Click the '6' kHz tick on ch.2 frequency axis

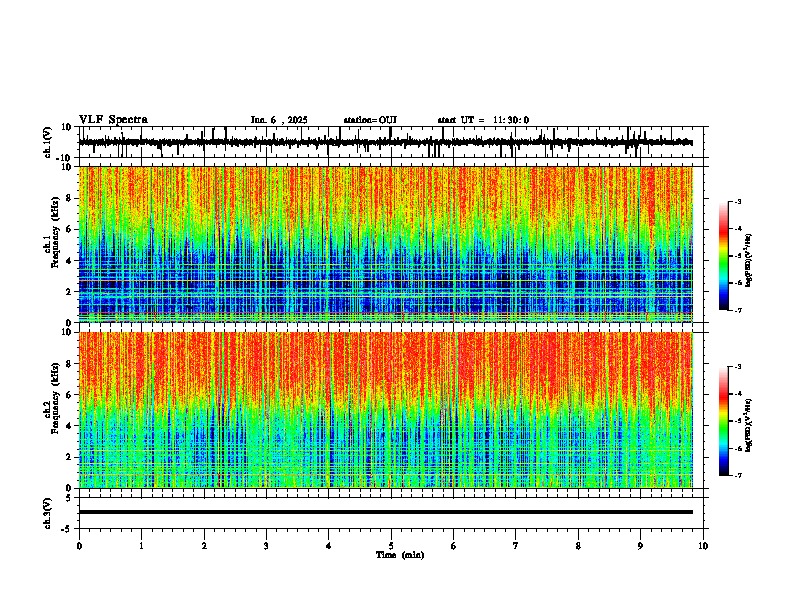click(x=70, y=395)
